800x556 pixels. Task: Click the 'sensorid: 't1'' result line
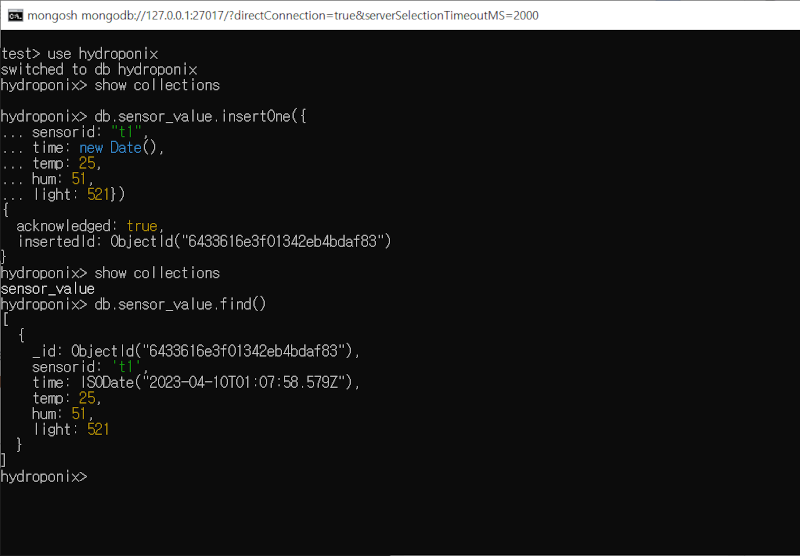[90, 367]
